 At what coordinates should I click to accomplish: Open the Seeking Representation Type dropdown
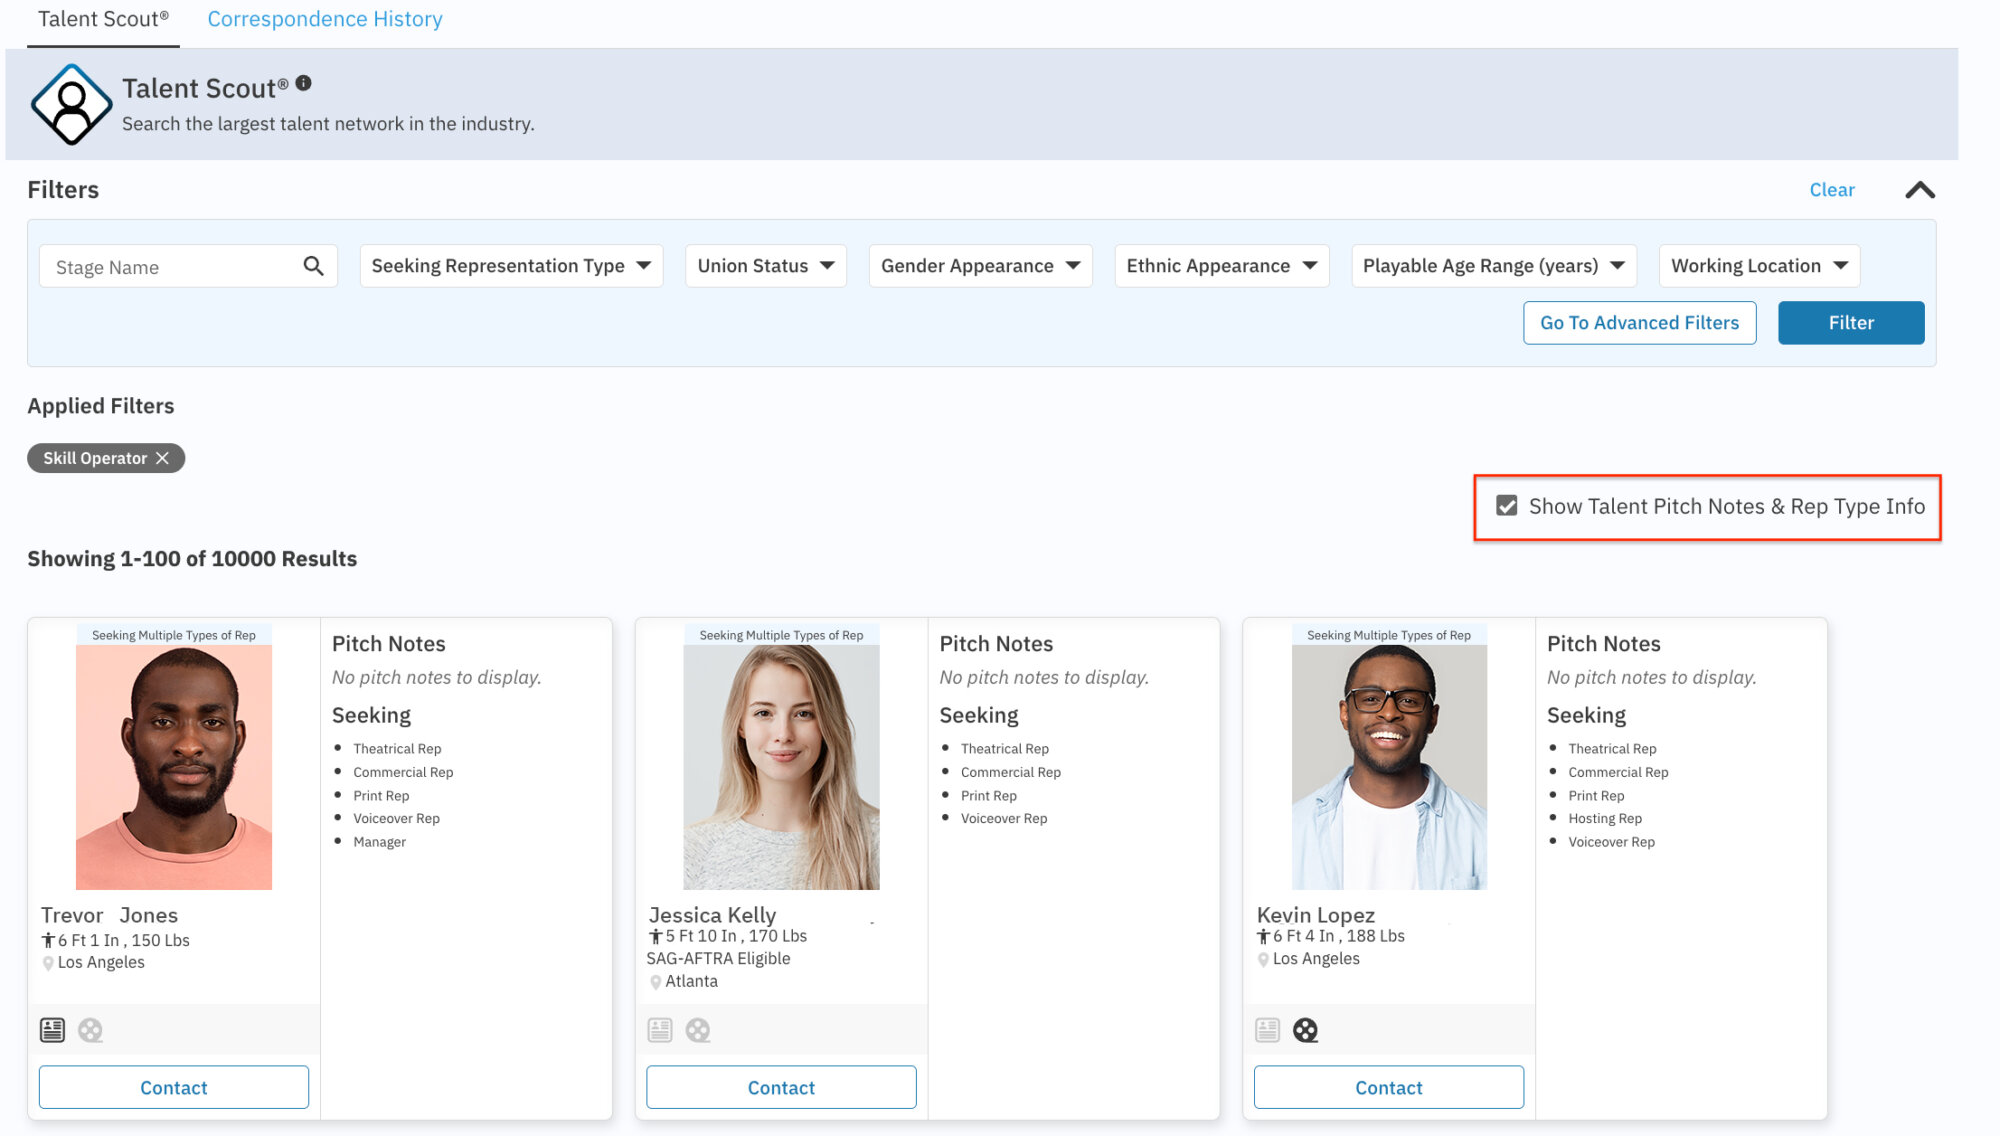[x=510, y=265]
